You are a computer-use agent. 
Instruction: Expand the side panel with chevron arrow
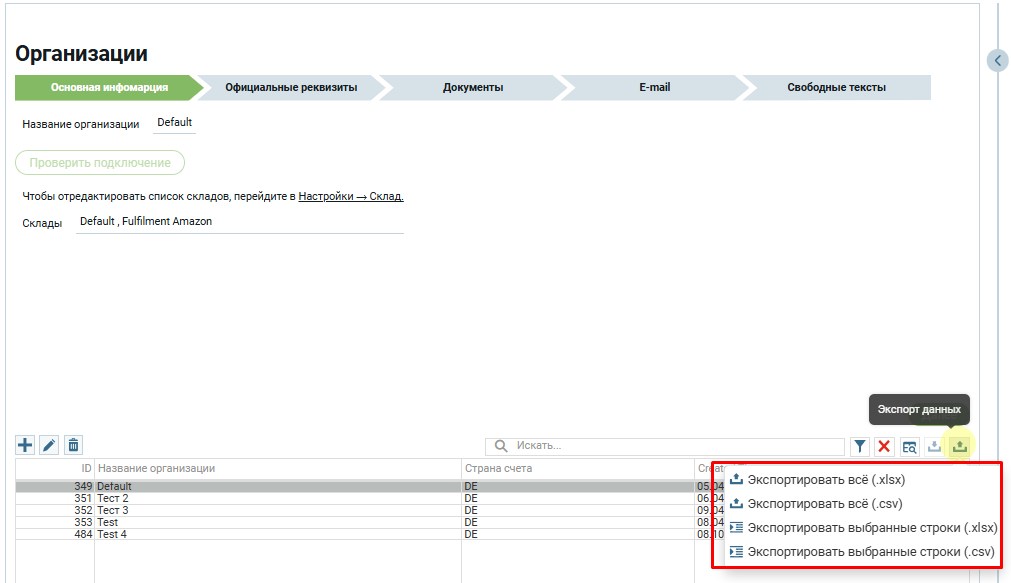997,60
